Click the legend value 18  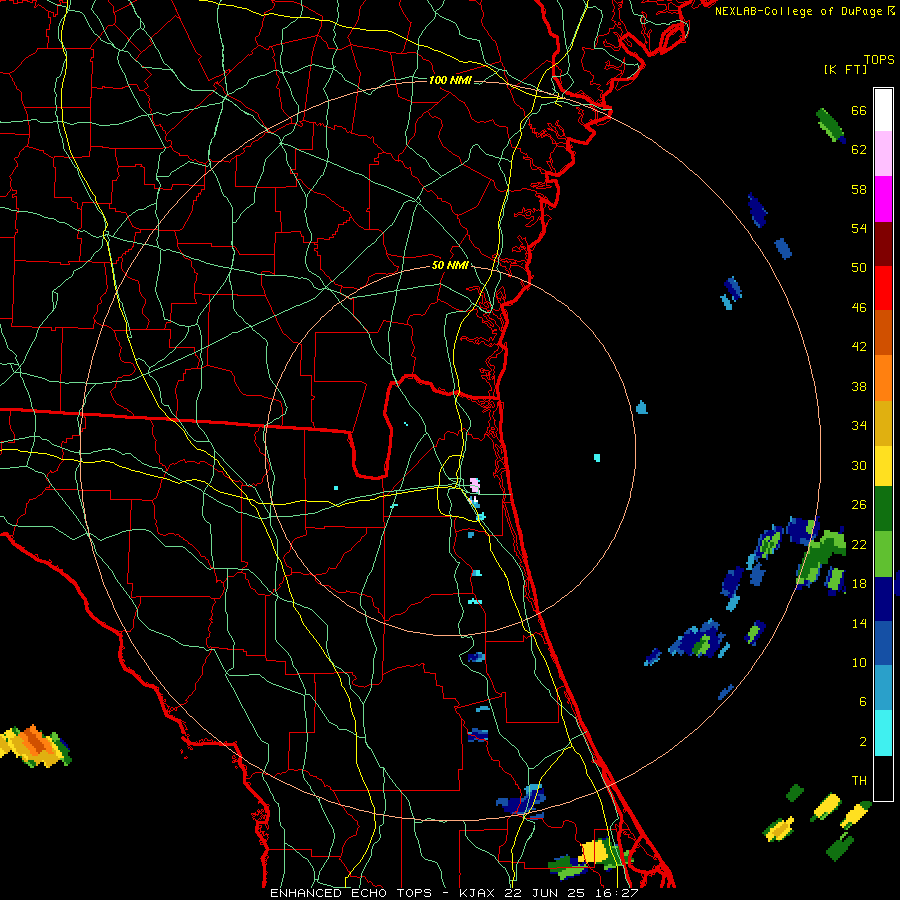pyautogui.click(x=859, y=584)
